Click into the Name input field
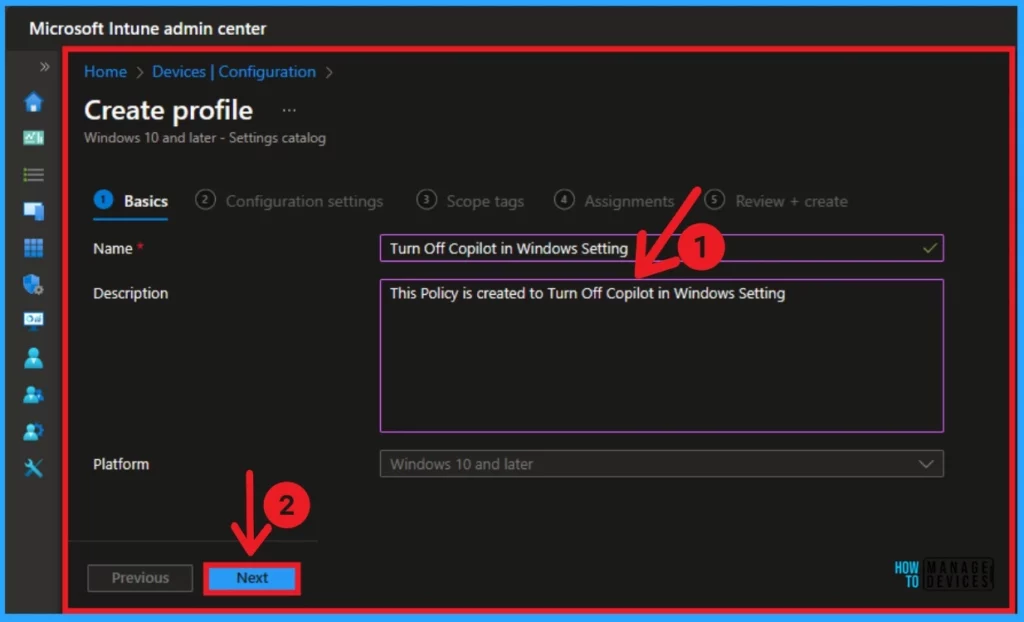Screen dimensions: 1024x622 662,248
